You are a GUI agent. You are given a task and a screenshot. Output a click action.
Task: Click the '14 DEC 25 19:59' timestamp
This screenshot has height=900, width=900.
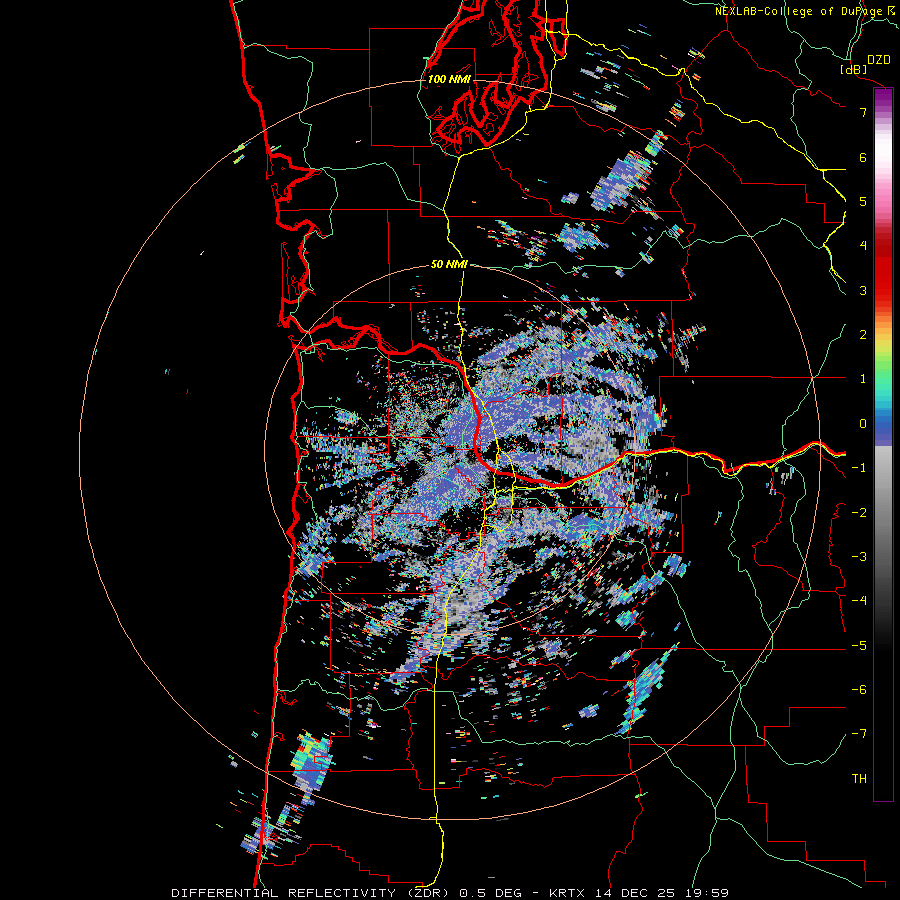click(660, 893)
